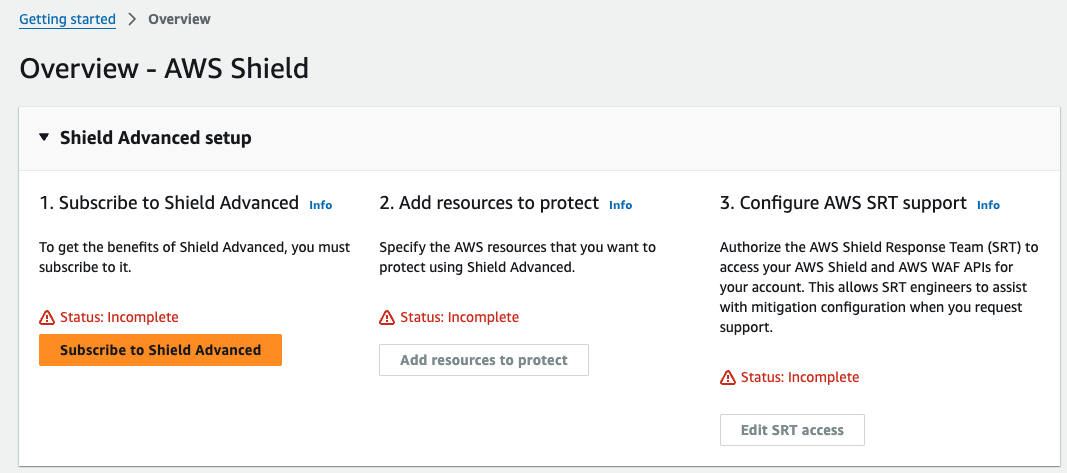
Task: Click the breadcrumb chevron separator icon
Action: click(132, 19)
